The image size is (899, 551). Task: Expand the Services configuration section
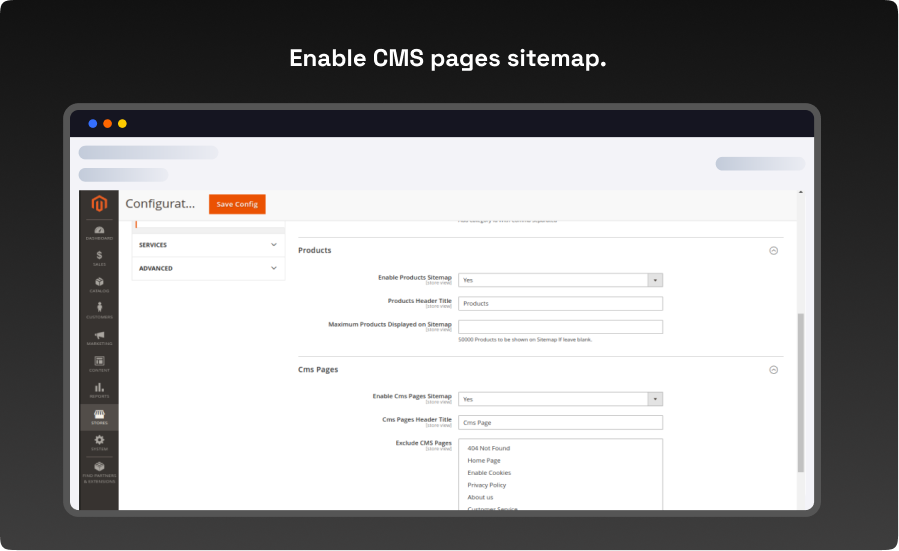(208, 245)
